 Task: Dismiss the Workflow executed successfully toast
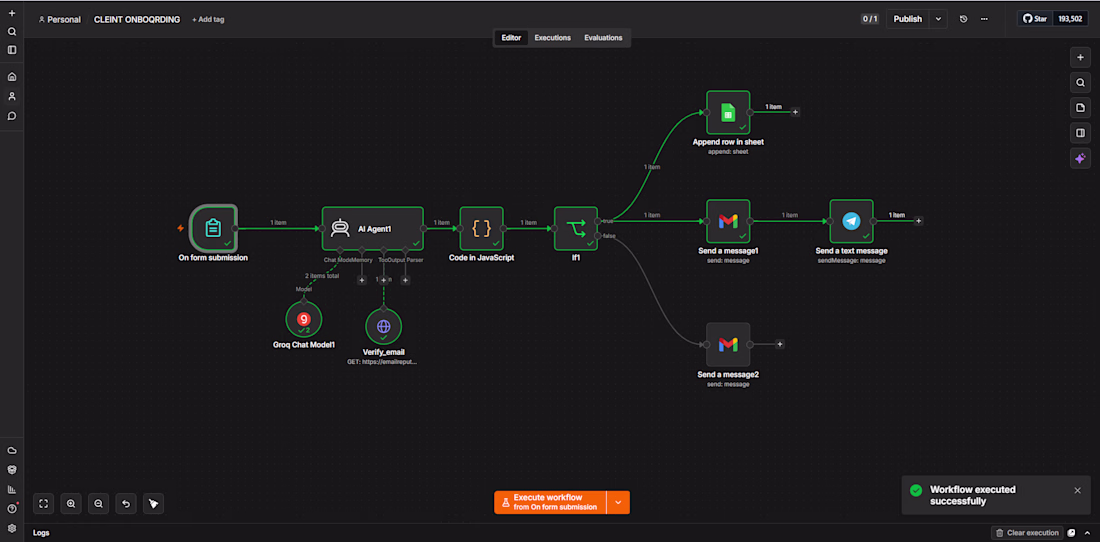pyautogui.click(x=1078, y=490)
